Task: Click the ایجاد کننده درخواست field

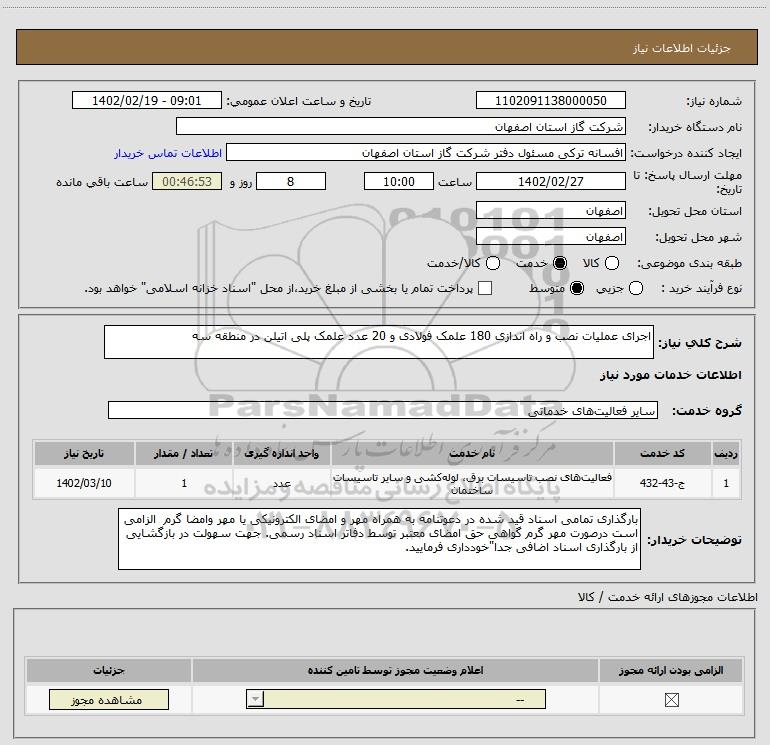Action: coord(426,153)
